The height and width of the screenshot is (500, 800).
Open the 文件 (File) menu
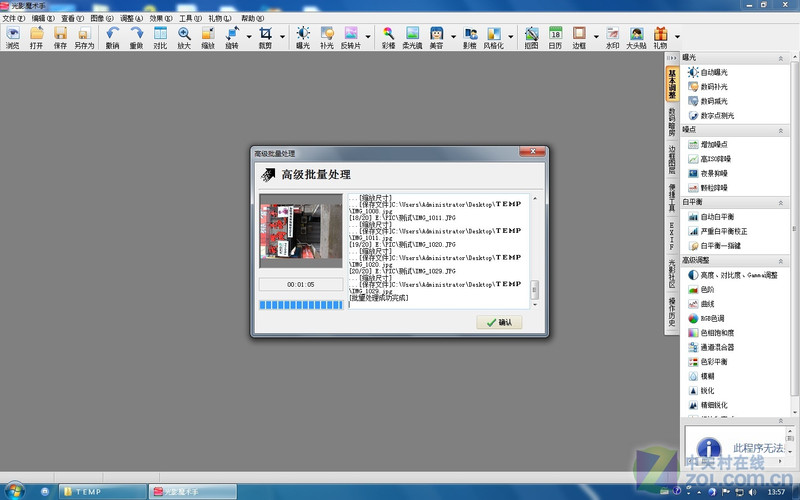click(x=13, y=18)
